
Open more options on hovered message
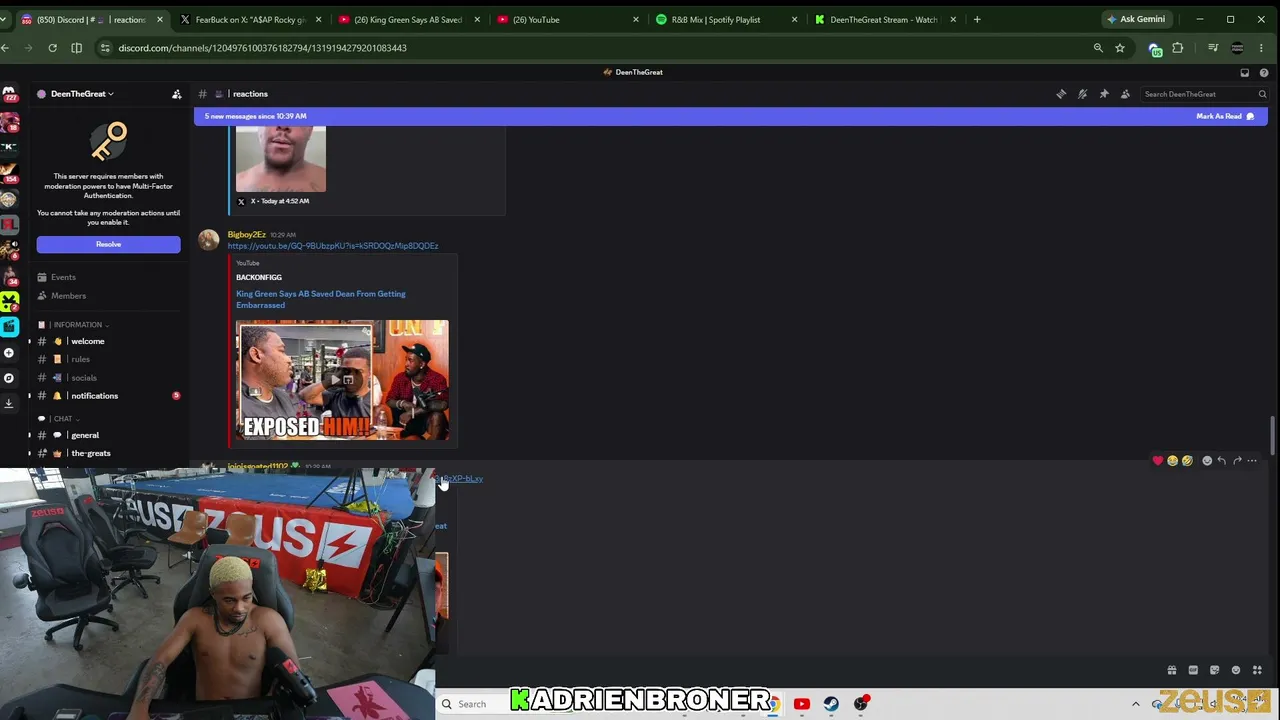(x=1252, y=461)
